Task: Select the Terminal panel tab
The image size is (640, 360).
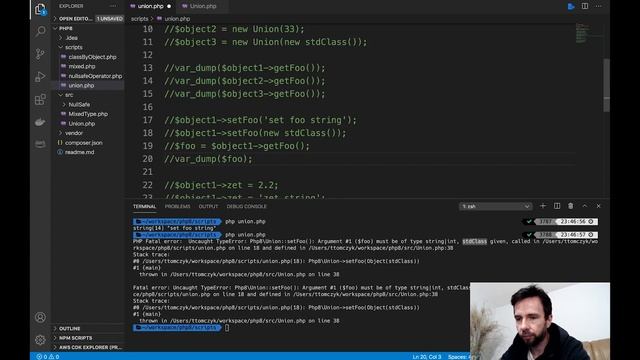Action: [144, 207]
